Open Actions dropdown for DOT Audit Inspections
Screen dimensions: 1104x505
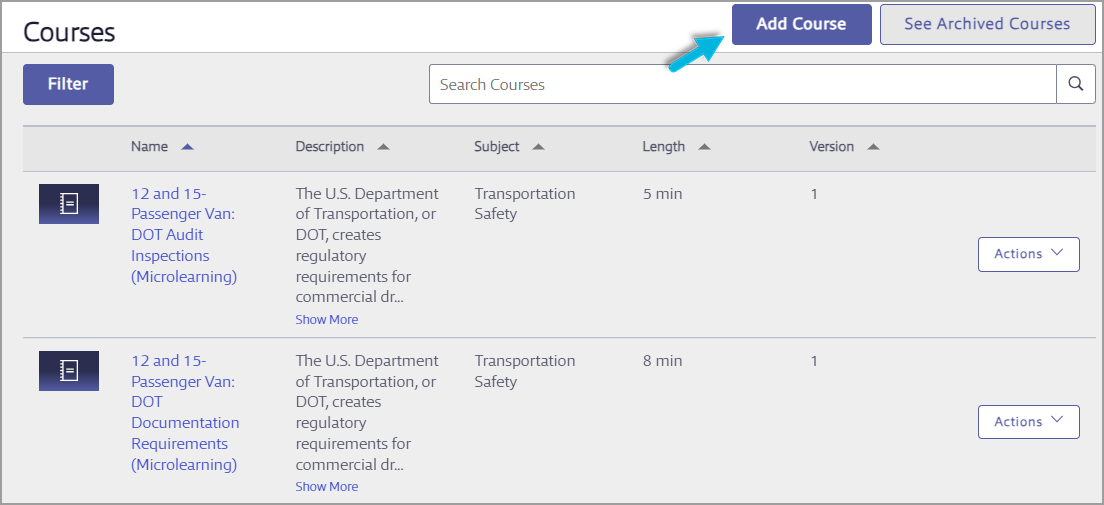click(1028, 254)
